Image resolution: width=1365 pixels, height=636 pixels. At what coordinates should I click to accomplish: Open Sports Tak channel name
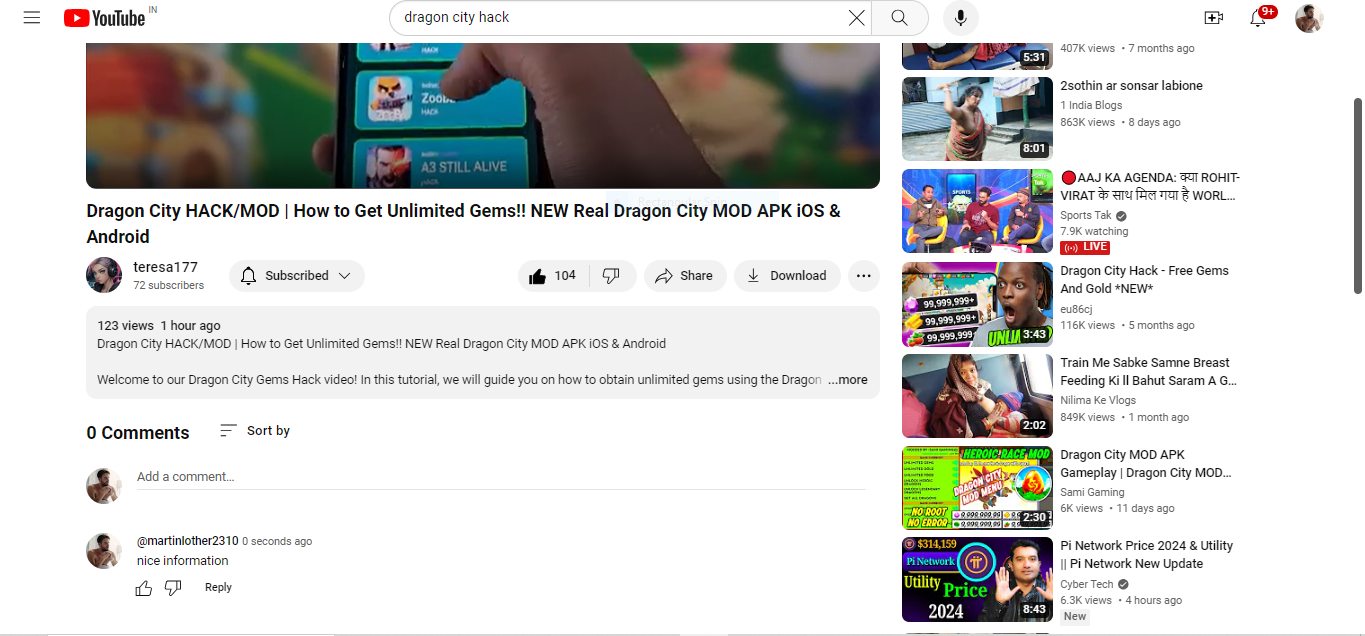pyautogui.click(x=1086, y=215)
